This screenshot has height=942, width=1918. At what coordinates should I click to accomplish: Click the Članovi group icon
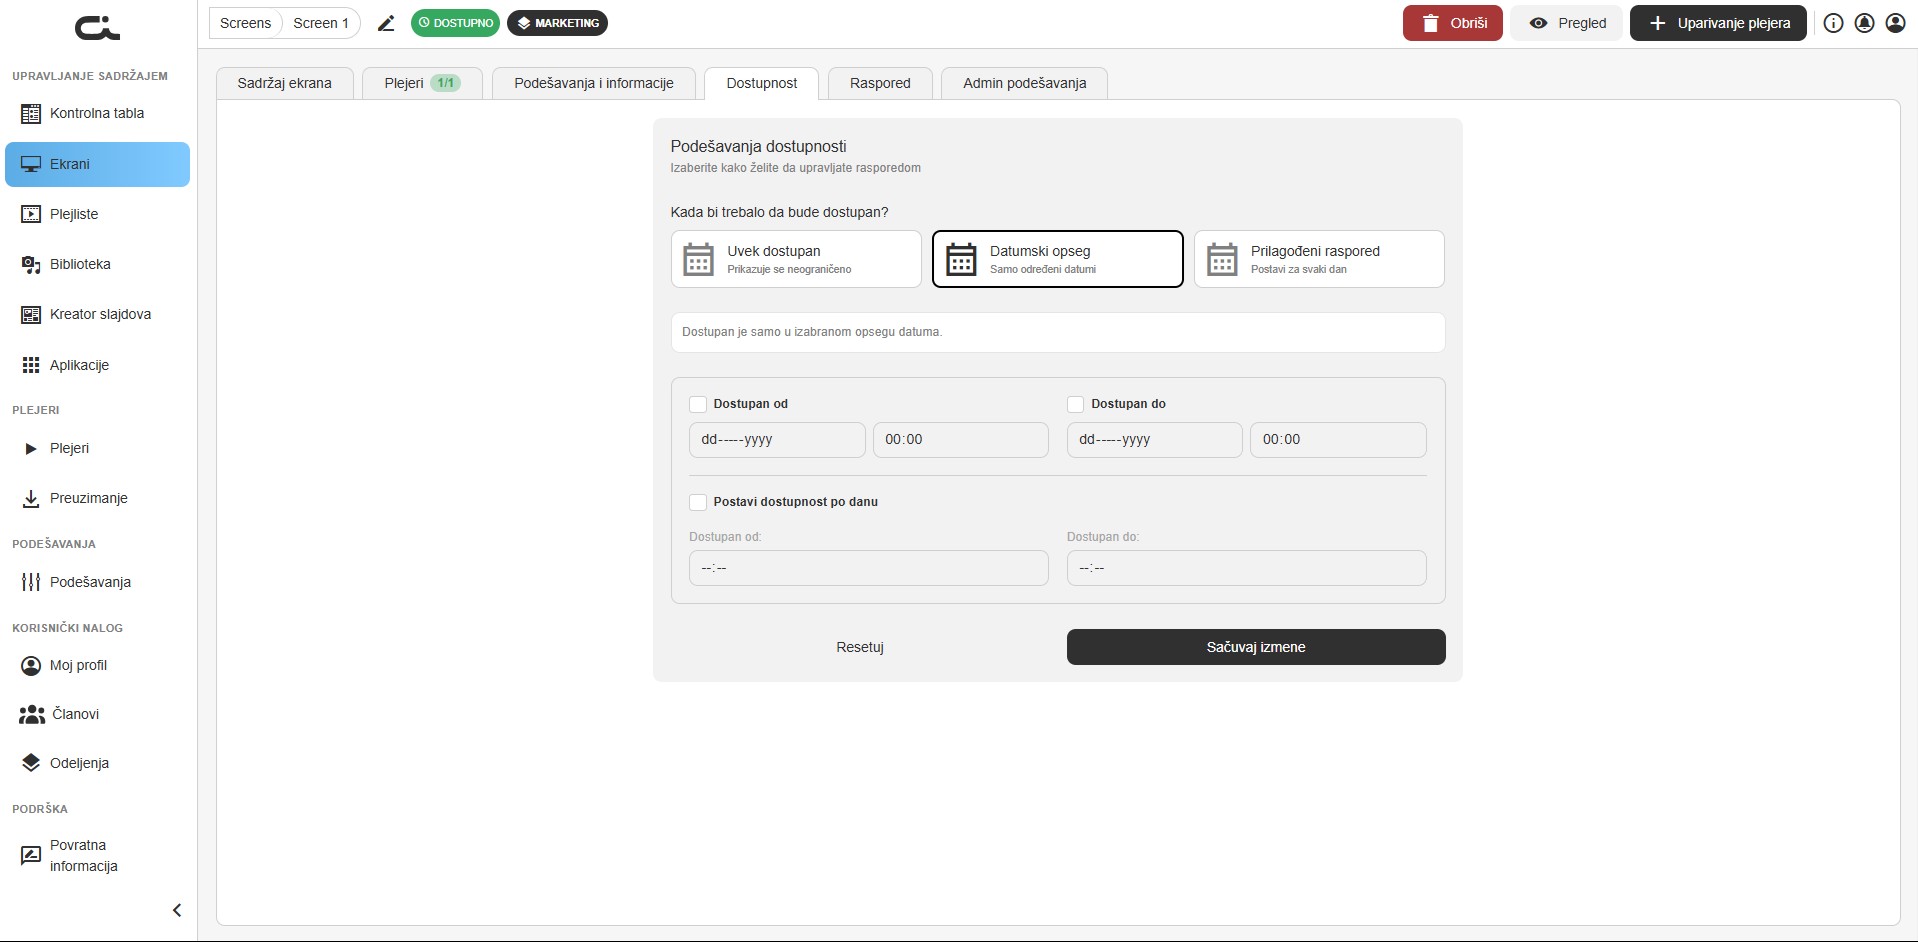pos(32,714)
